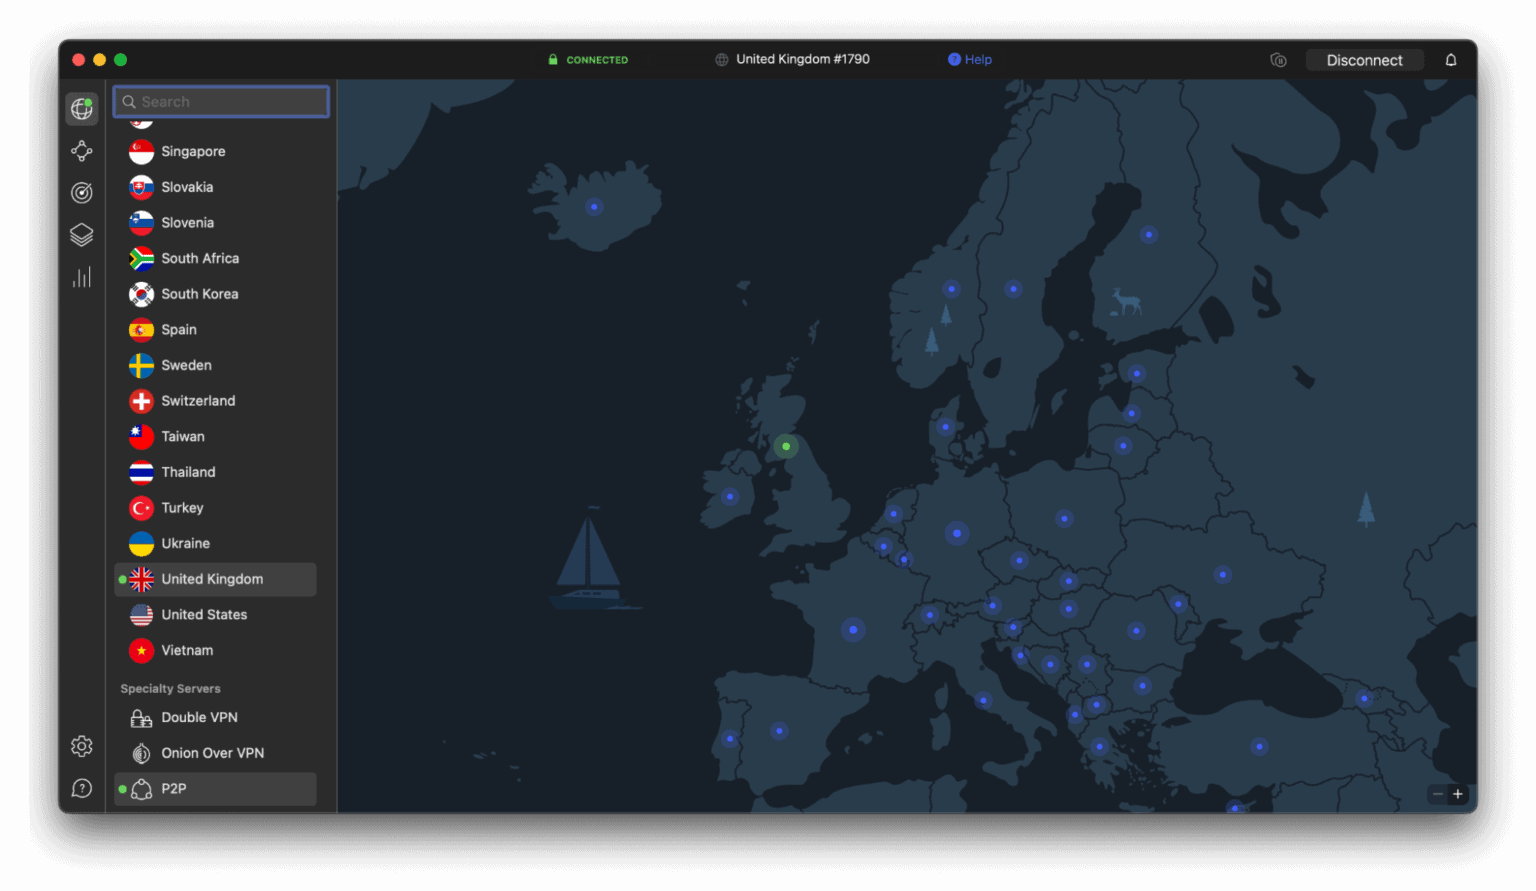
Task: Select Ukraine from the country list
Action: point(215,543)
